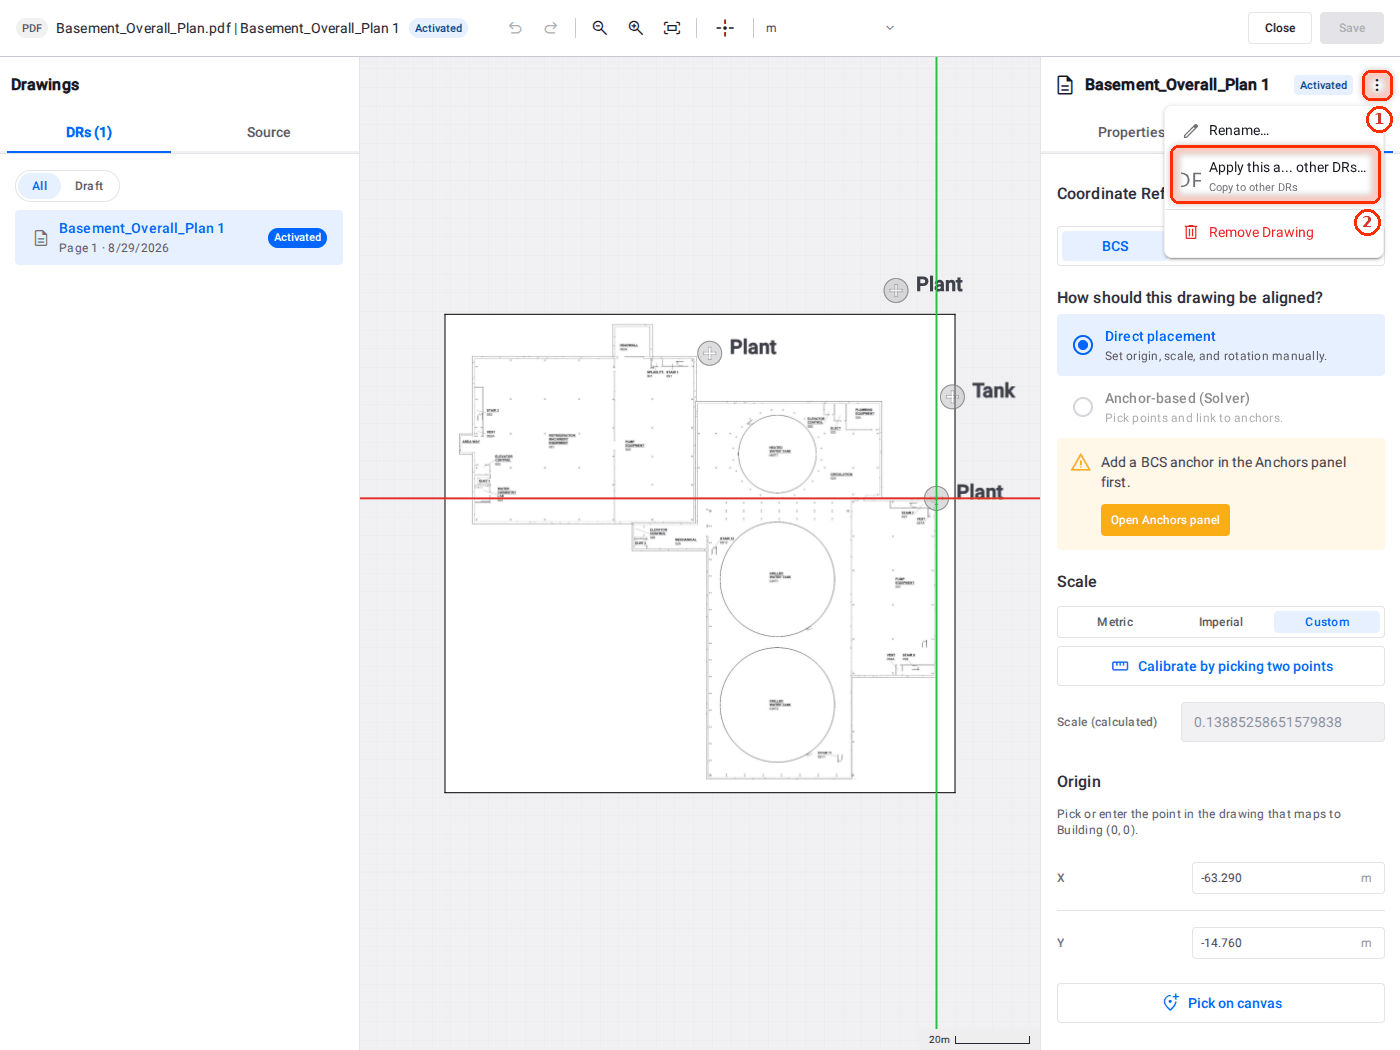Select the BCS coordinate reference option
The height and width of the screenshot is (1050, 1400).
point(1115,246)
